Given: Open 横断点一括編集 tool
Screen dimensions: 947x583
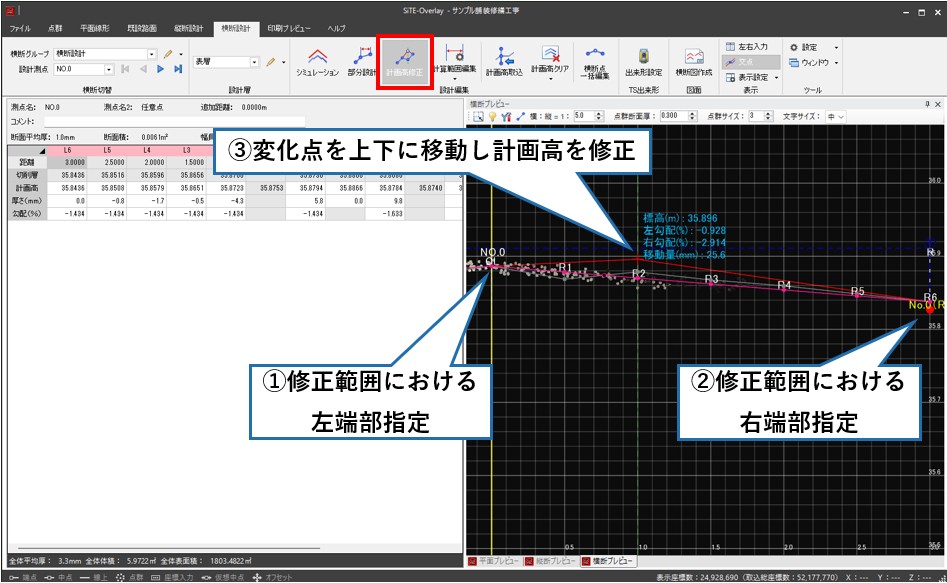Looking at the screenshot, I should pyautogui.click(x=596, y=60).
